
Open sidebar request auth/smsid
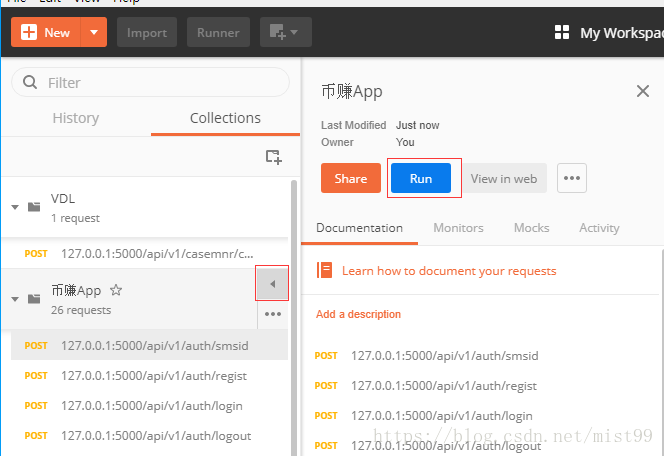149,345
